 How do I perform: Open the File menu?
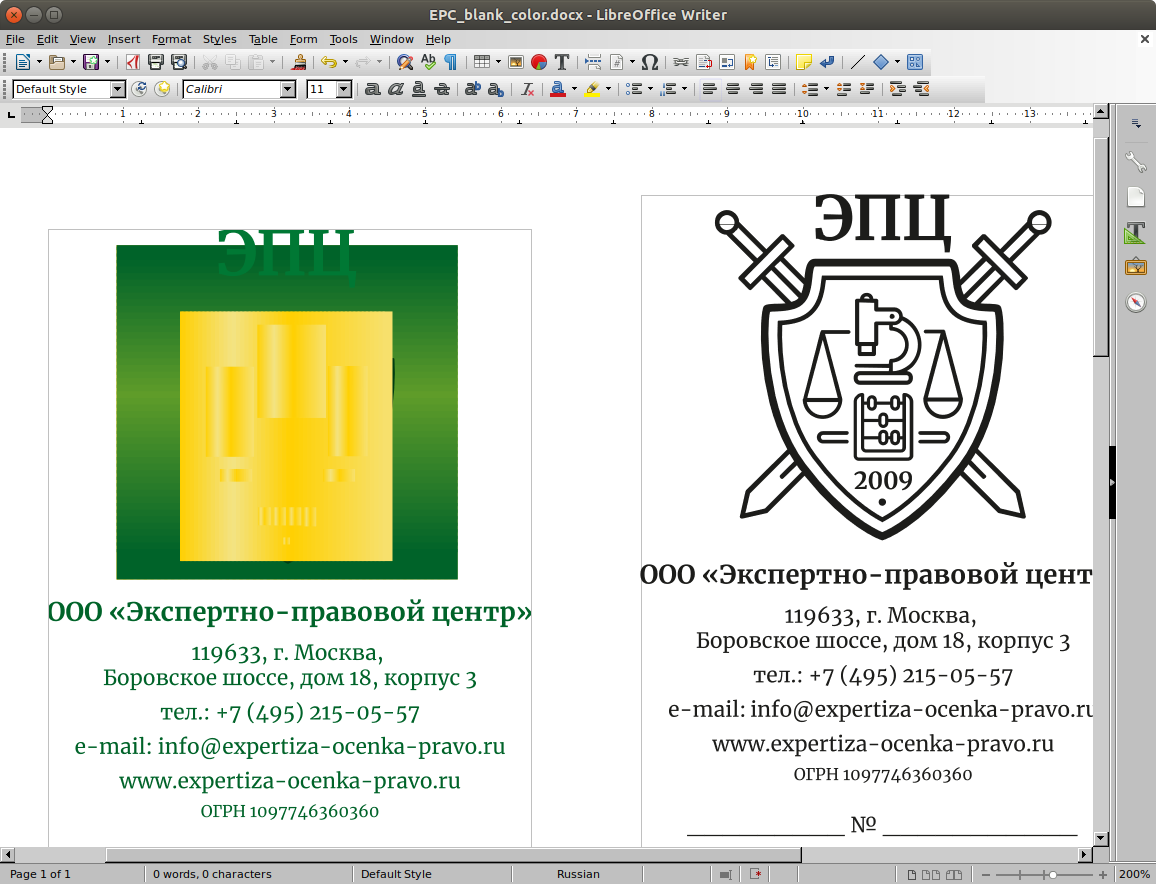pos(15,39)
